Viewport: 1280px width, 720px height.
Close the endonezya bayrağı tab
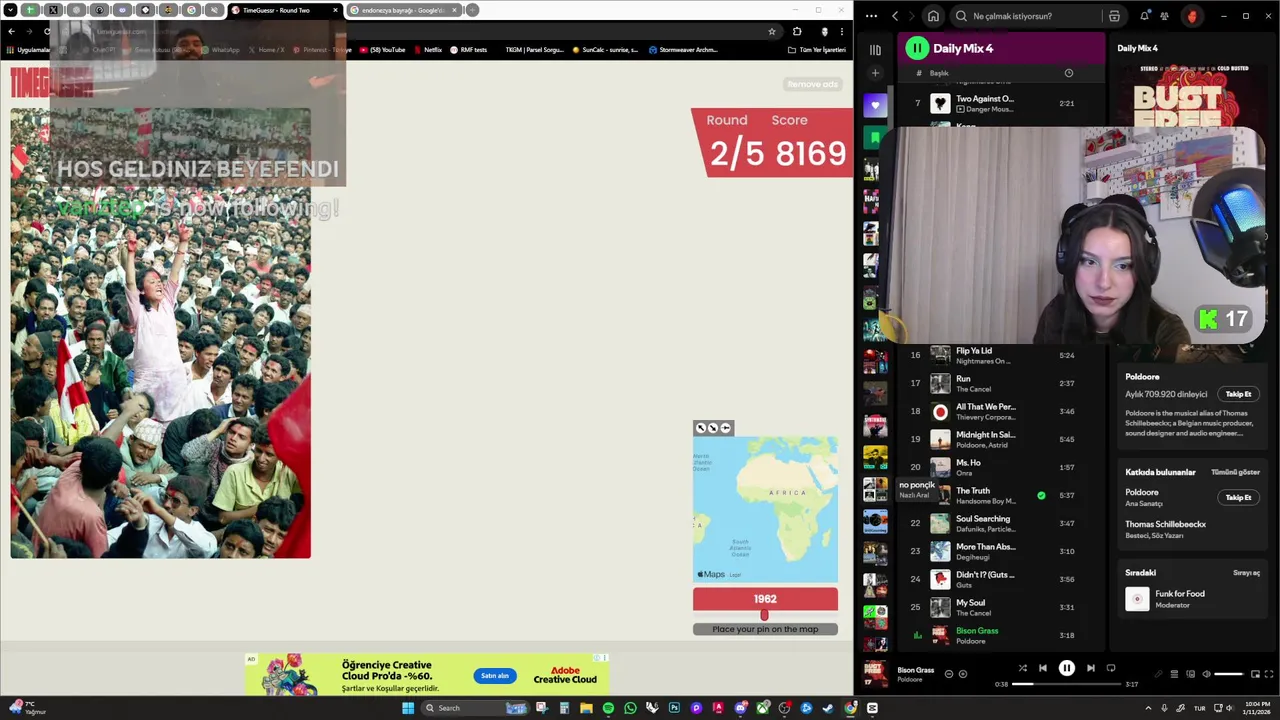(x=455, y=10)
